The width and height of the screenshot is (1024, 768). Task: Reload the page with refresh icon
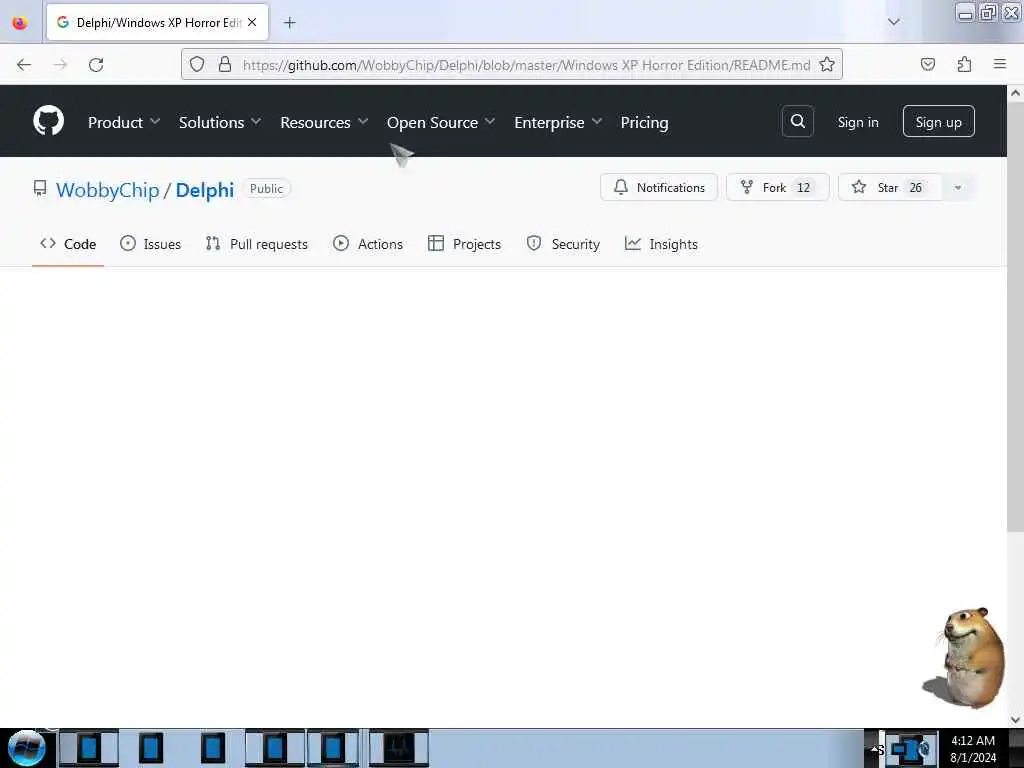tap(96, 65)
